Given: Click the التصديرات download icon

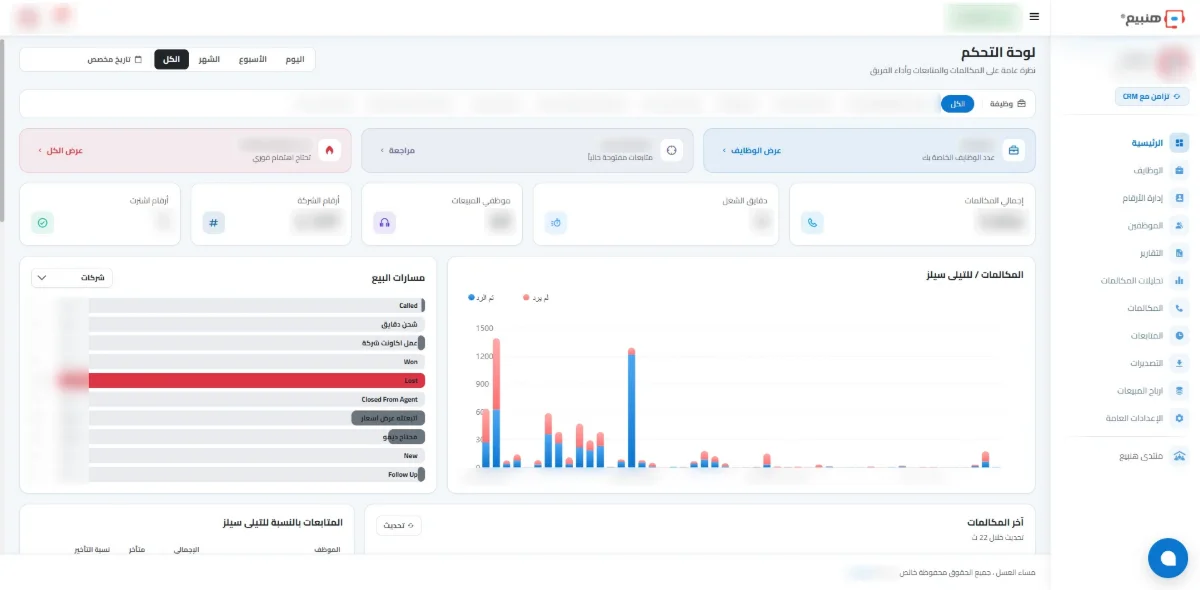Looking at the screenshot, I should pos(1179,363).
